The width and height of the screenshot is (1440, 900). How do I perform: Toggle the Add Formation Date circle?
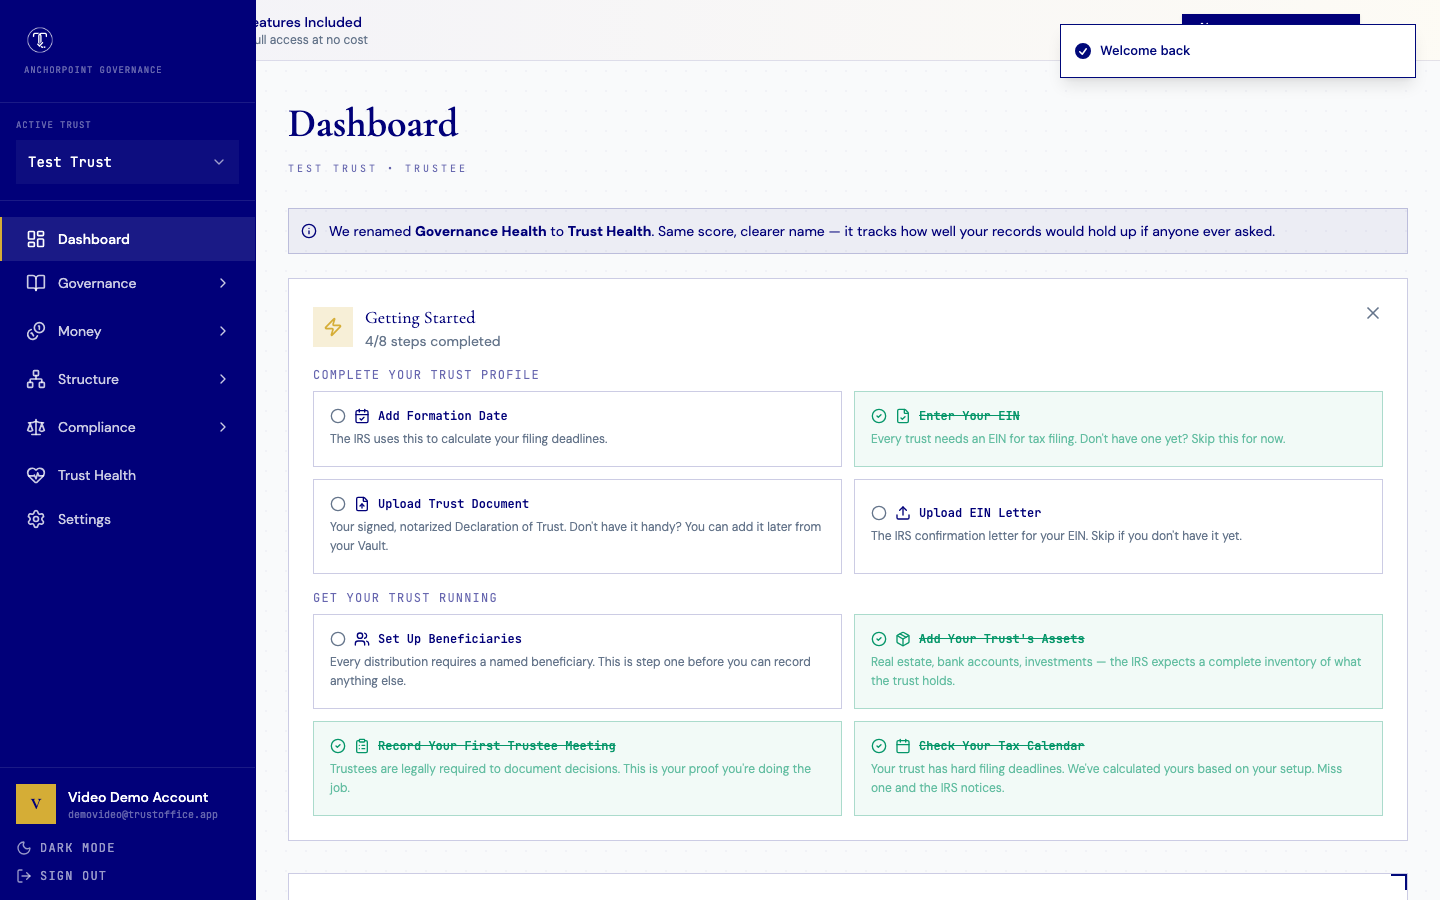338,416
